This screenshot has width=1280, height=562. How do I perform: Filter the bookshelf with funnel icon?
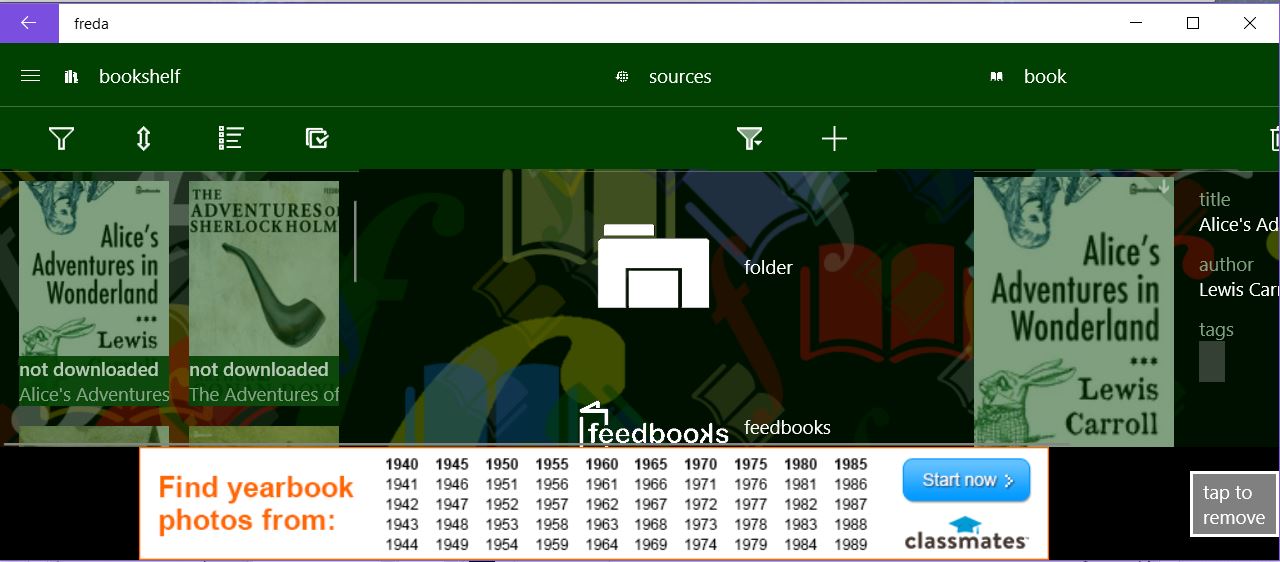point(62,138)
